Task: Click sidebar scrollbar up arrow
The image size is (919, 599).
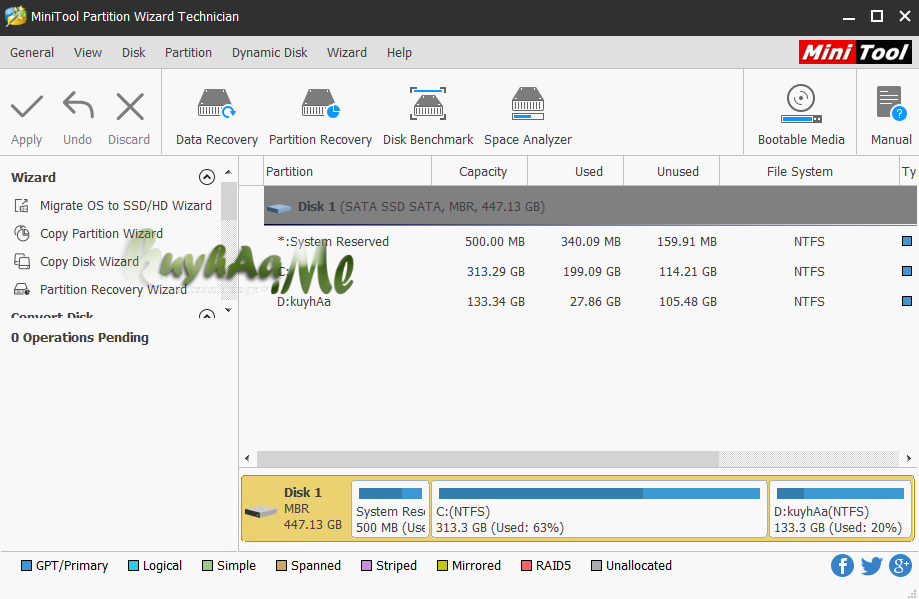Action: pyautogui.click(x=229, y=172)
